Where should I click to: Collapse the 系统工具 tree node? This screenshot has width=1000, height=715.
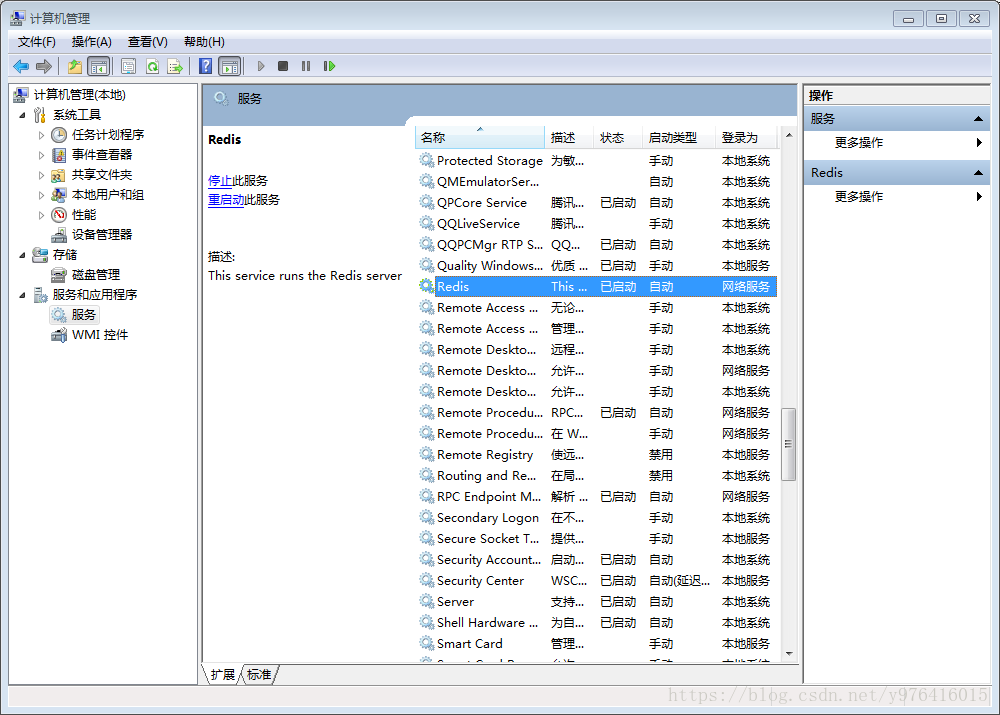(x=22, y=115)
